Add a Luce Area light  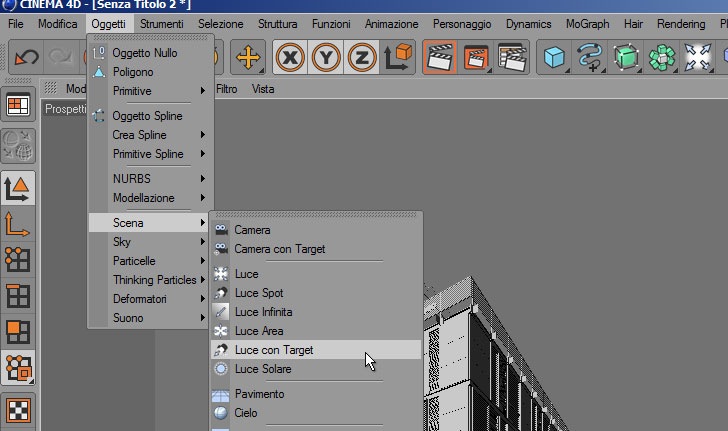tap(316, 331)
